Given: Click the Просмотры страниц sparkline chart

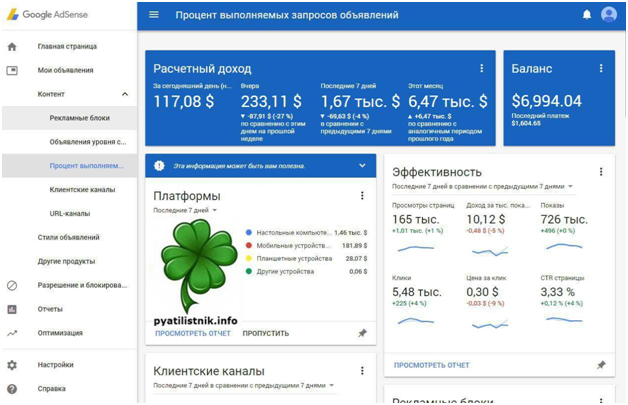Looking at the screenshot, I should click(416, 248).
